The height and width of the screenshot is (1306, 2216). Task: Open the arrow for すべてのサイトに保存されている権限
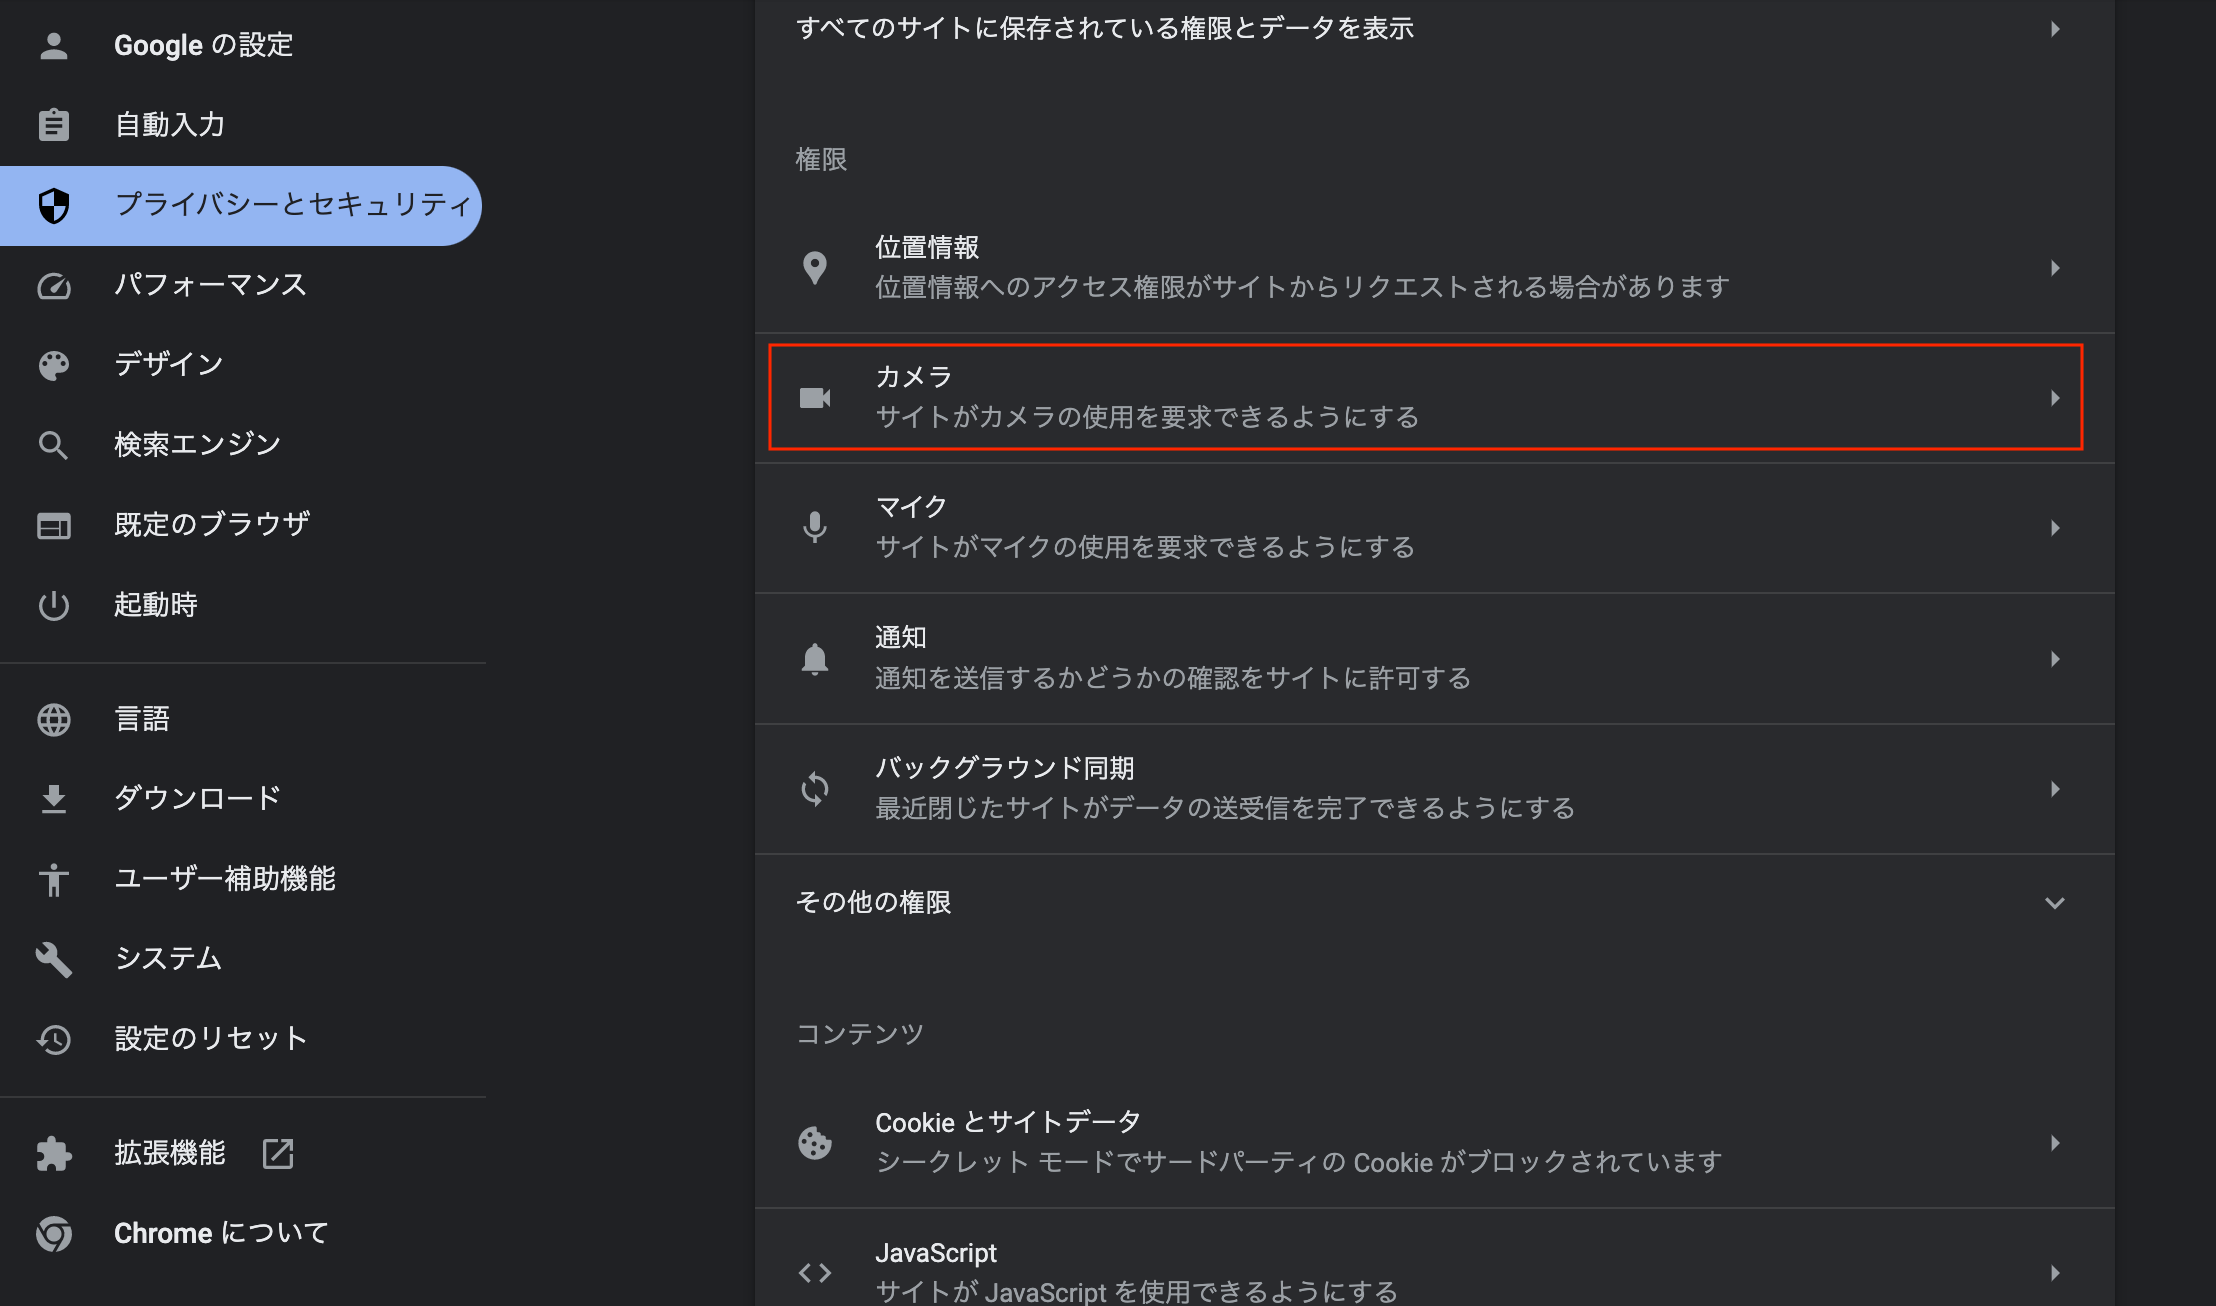point(2055,29)
